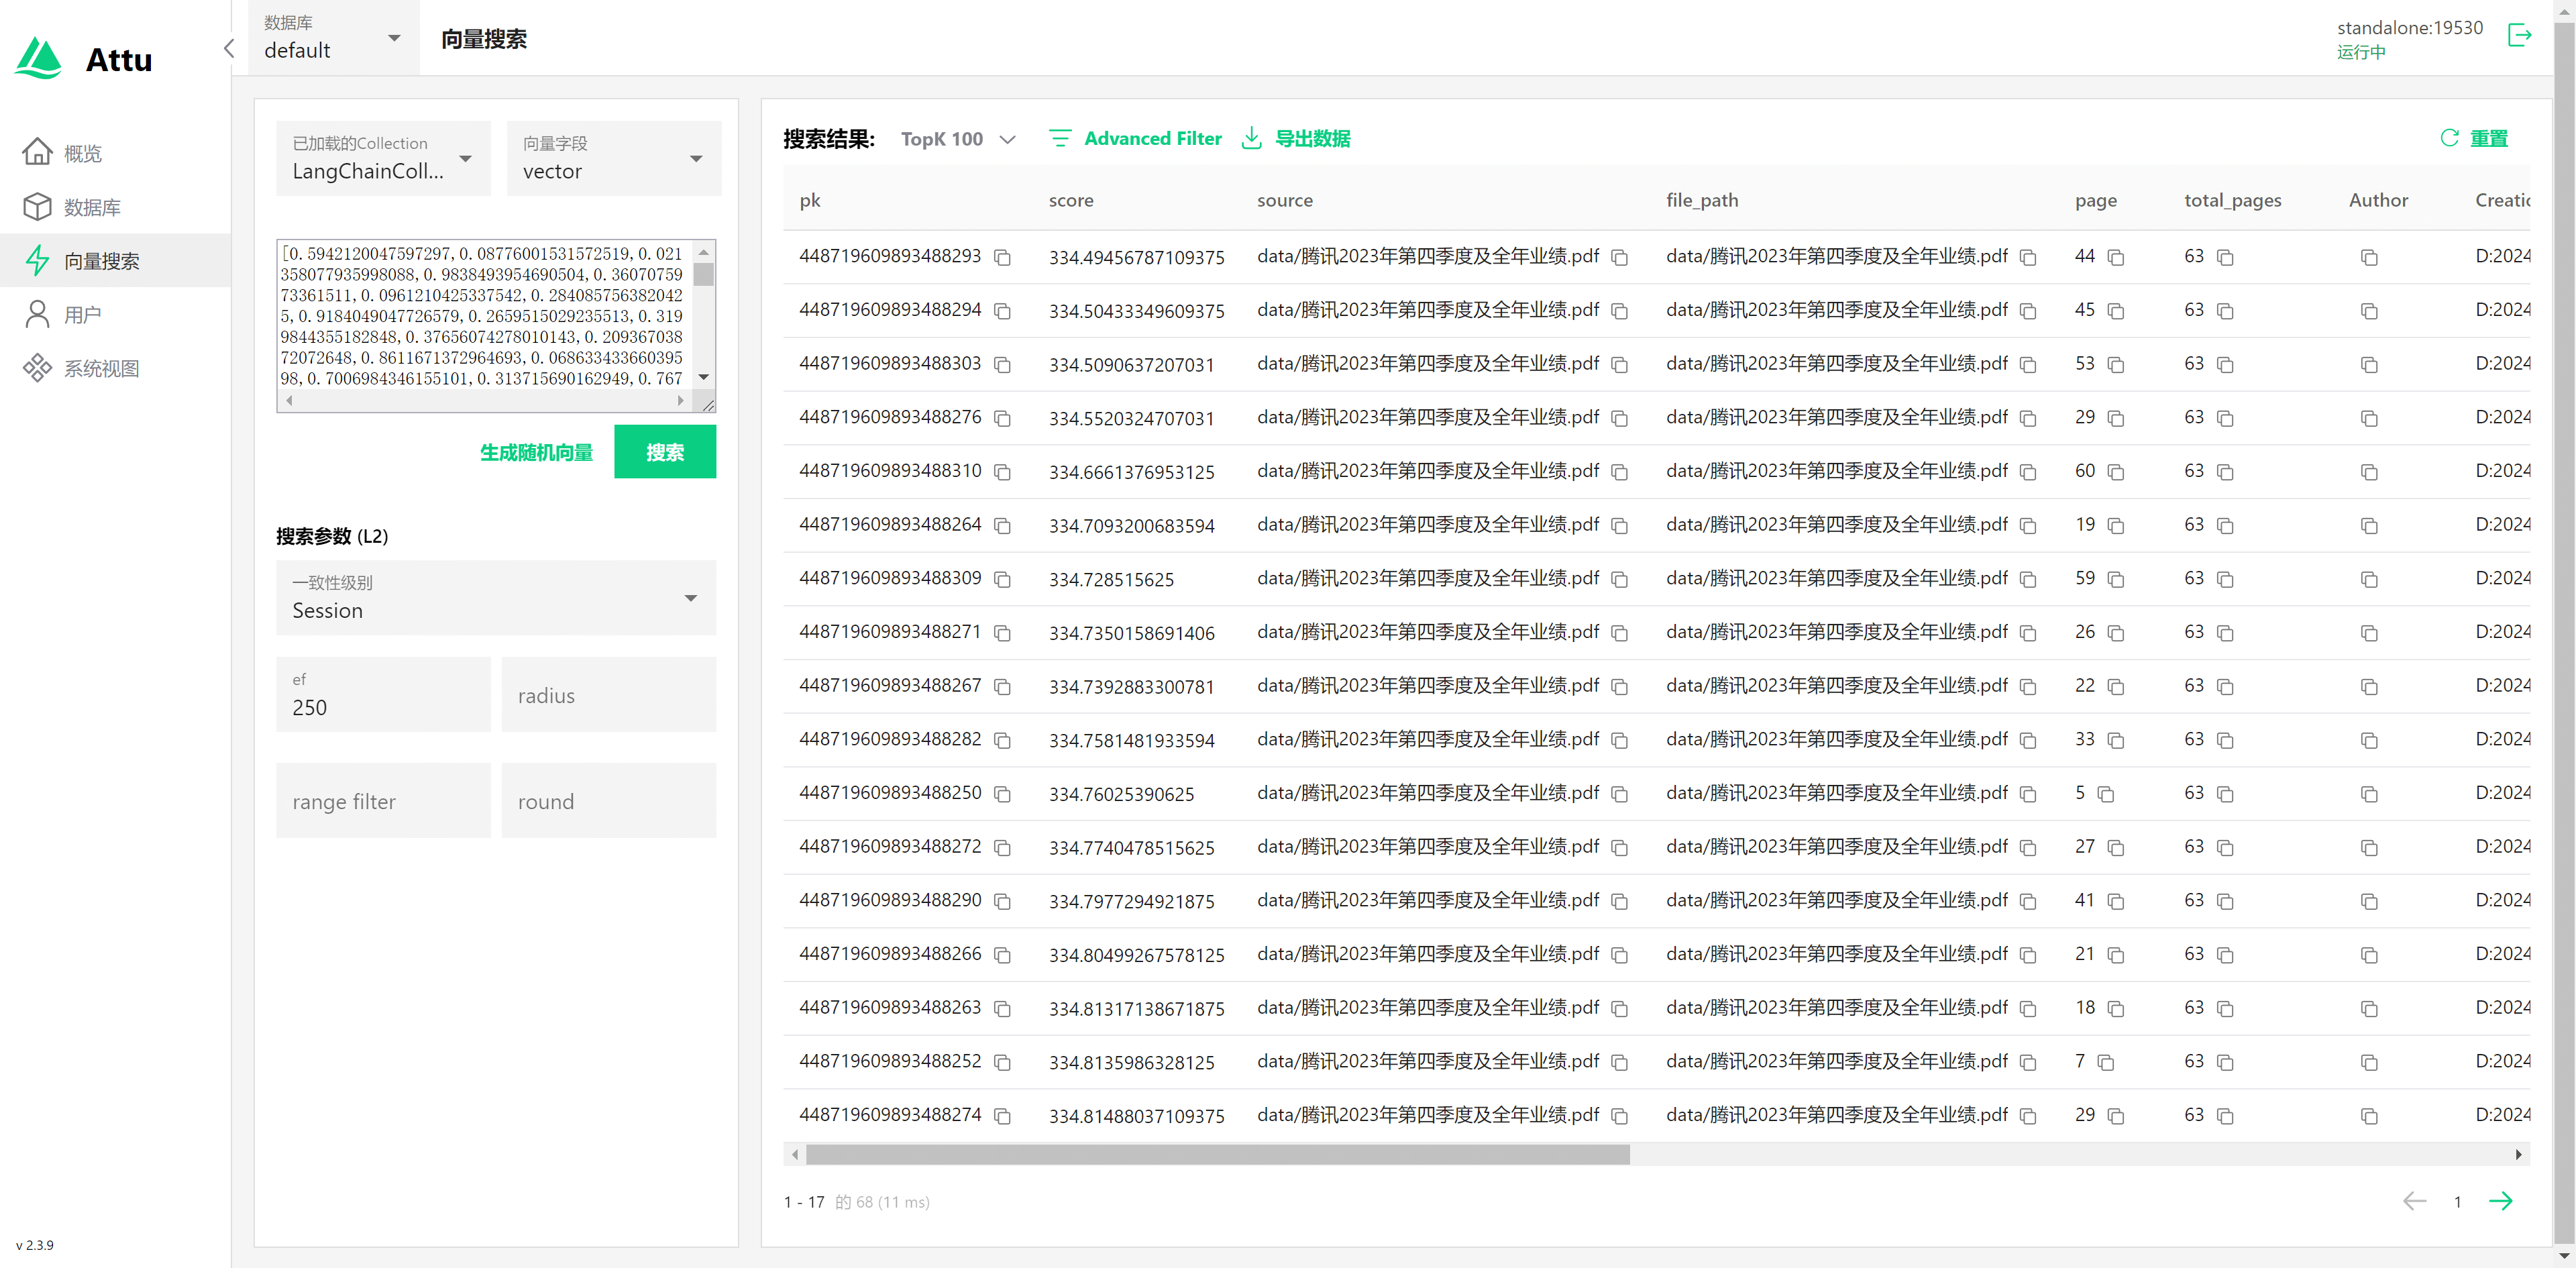Copy pk 448719609893488310
This screenshot has width=2576, height=1268.
click(x=1002, y=473)
